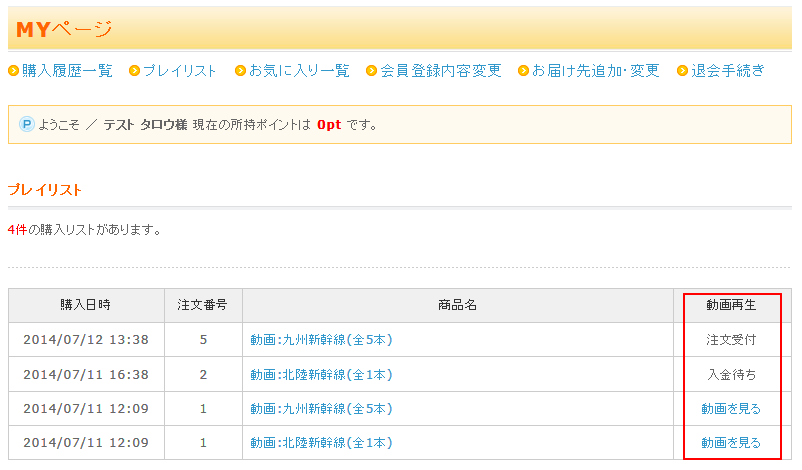Click the bullet icon beside 退会手続き
Viewport: 802px width, 470px height.
pyautogui.click(x=683, y=71)
